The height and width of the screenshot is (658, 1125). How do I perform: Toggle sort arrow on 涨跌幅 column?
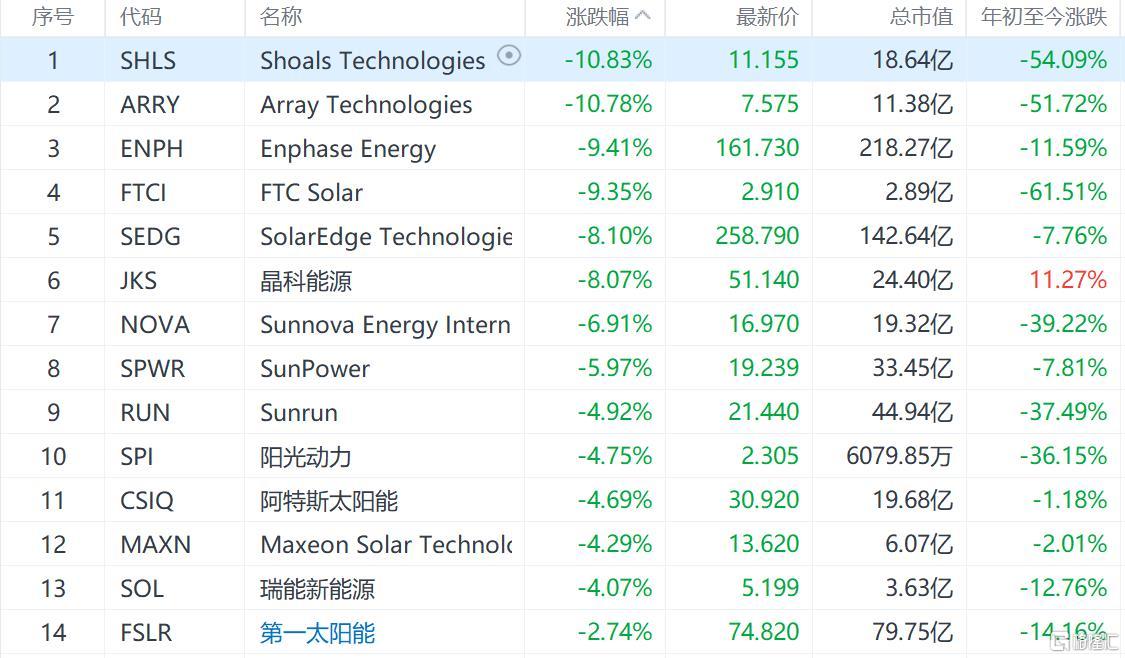coord(644,16)
